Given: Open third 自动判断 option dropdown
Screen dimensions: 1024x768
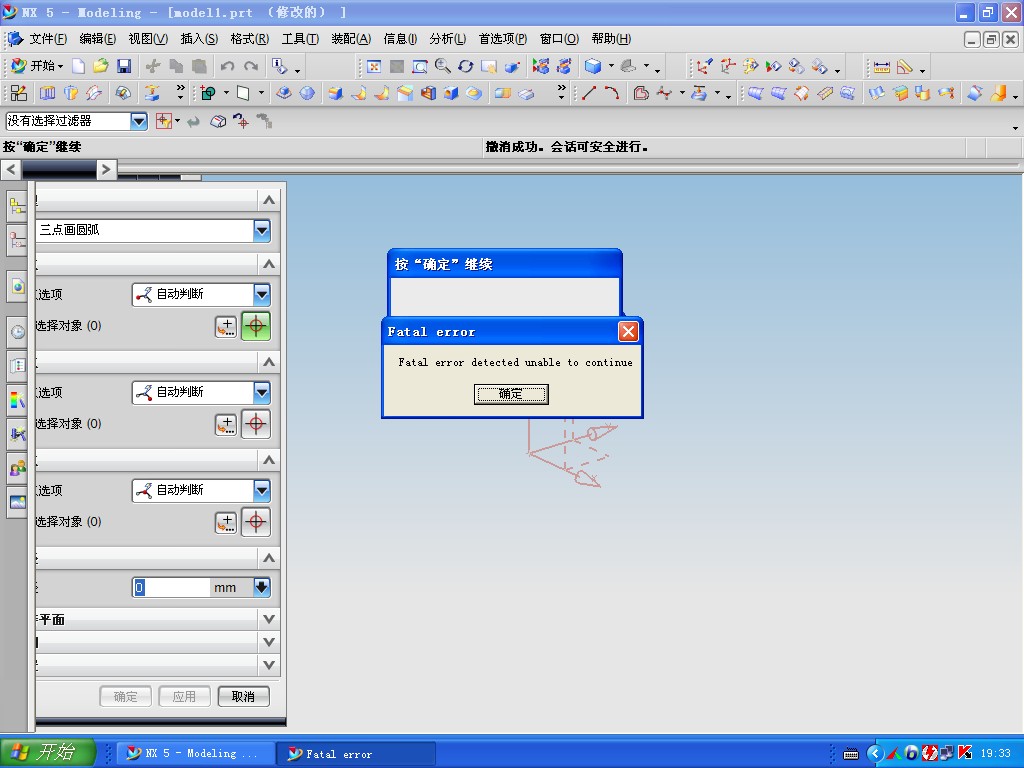Looking at the screenshot, I should (261, 490).
